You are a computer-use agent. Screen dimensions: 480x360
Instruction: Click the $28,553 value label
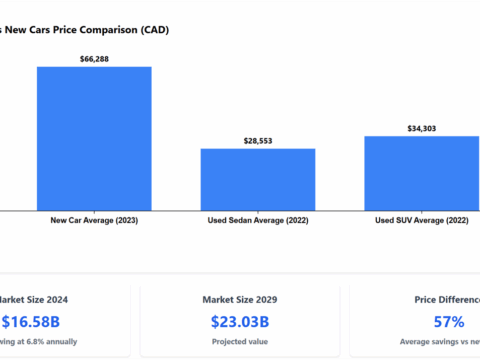[x=258, y=141]
